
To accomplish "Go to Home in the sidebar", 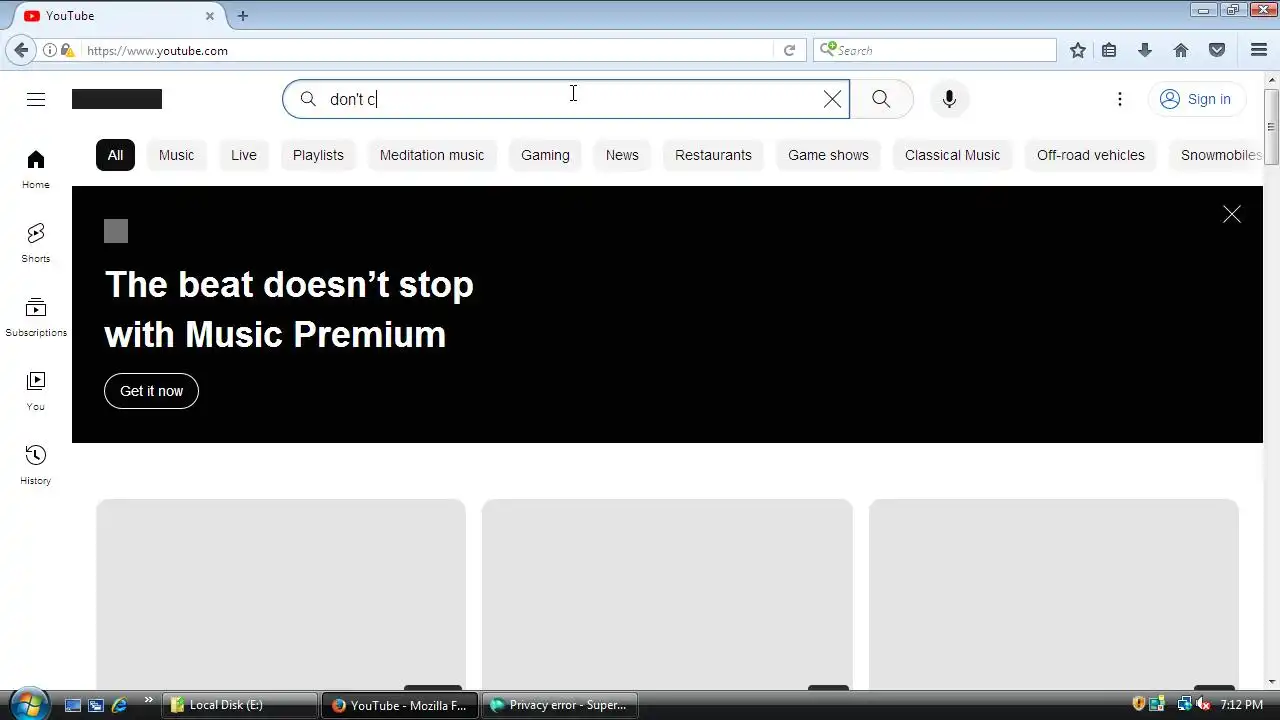I will (x=36, y=169).
